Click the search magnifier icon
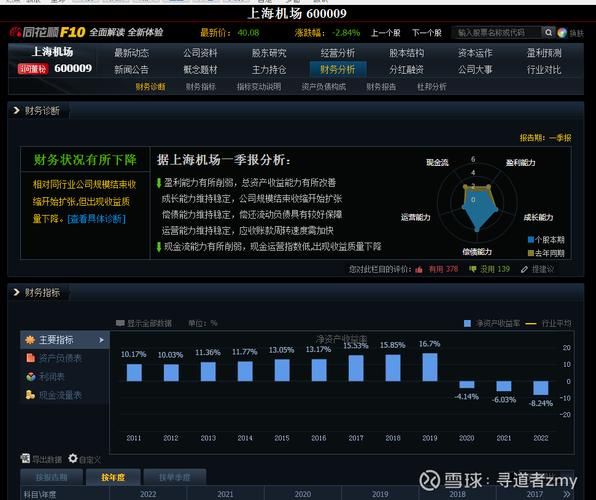The width and height of the screenshot is (596, 500). point(548,33)
